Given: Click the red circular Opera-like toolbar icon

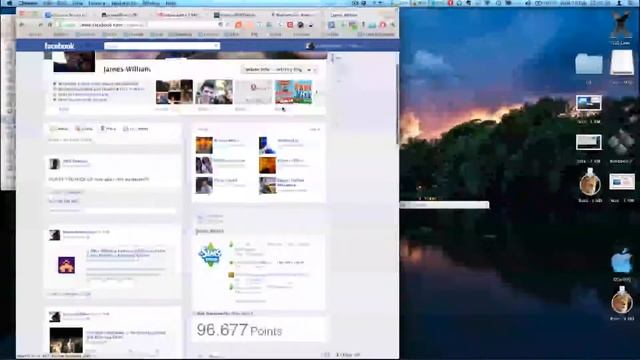Looking at the screenshot, I should coord(383,25).
